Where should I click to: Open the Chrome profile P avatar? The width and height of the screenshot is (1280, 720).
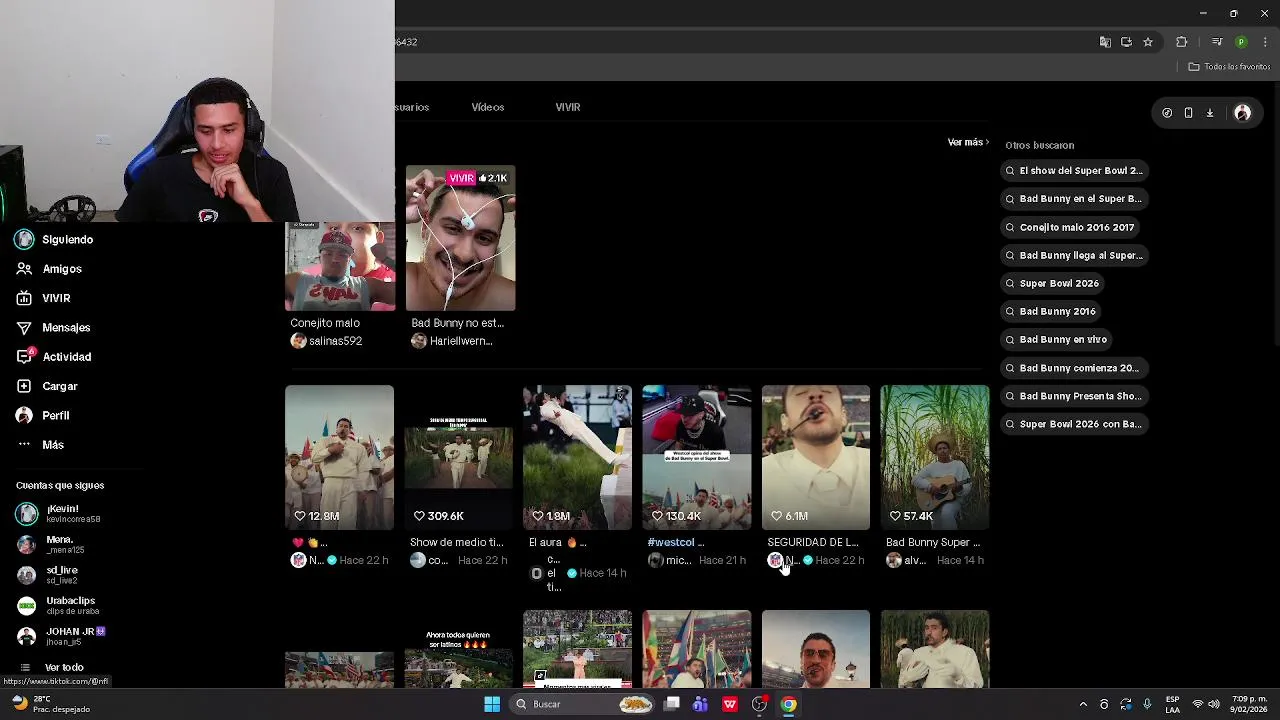coord(1241,42)
